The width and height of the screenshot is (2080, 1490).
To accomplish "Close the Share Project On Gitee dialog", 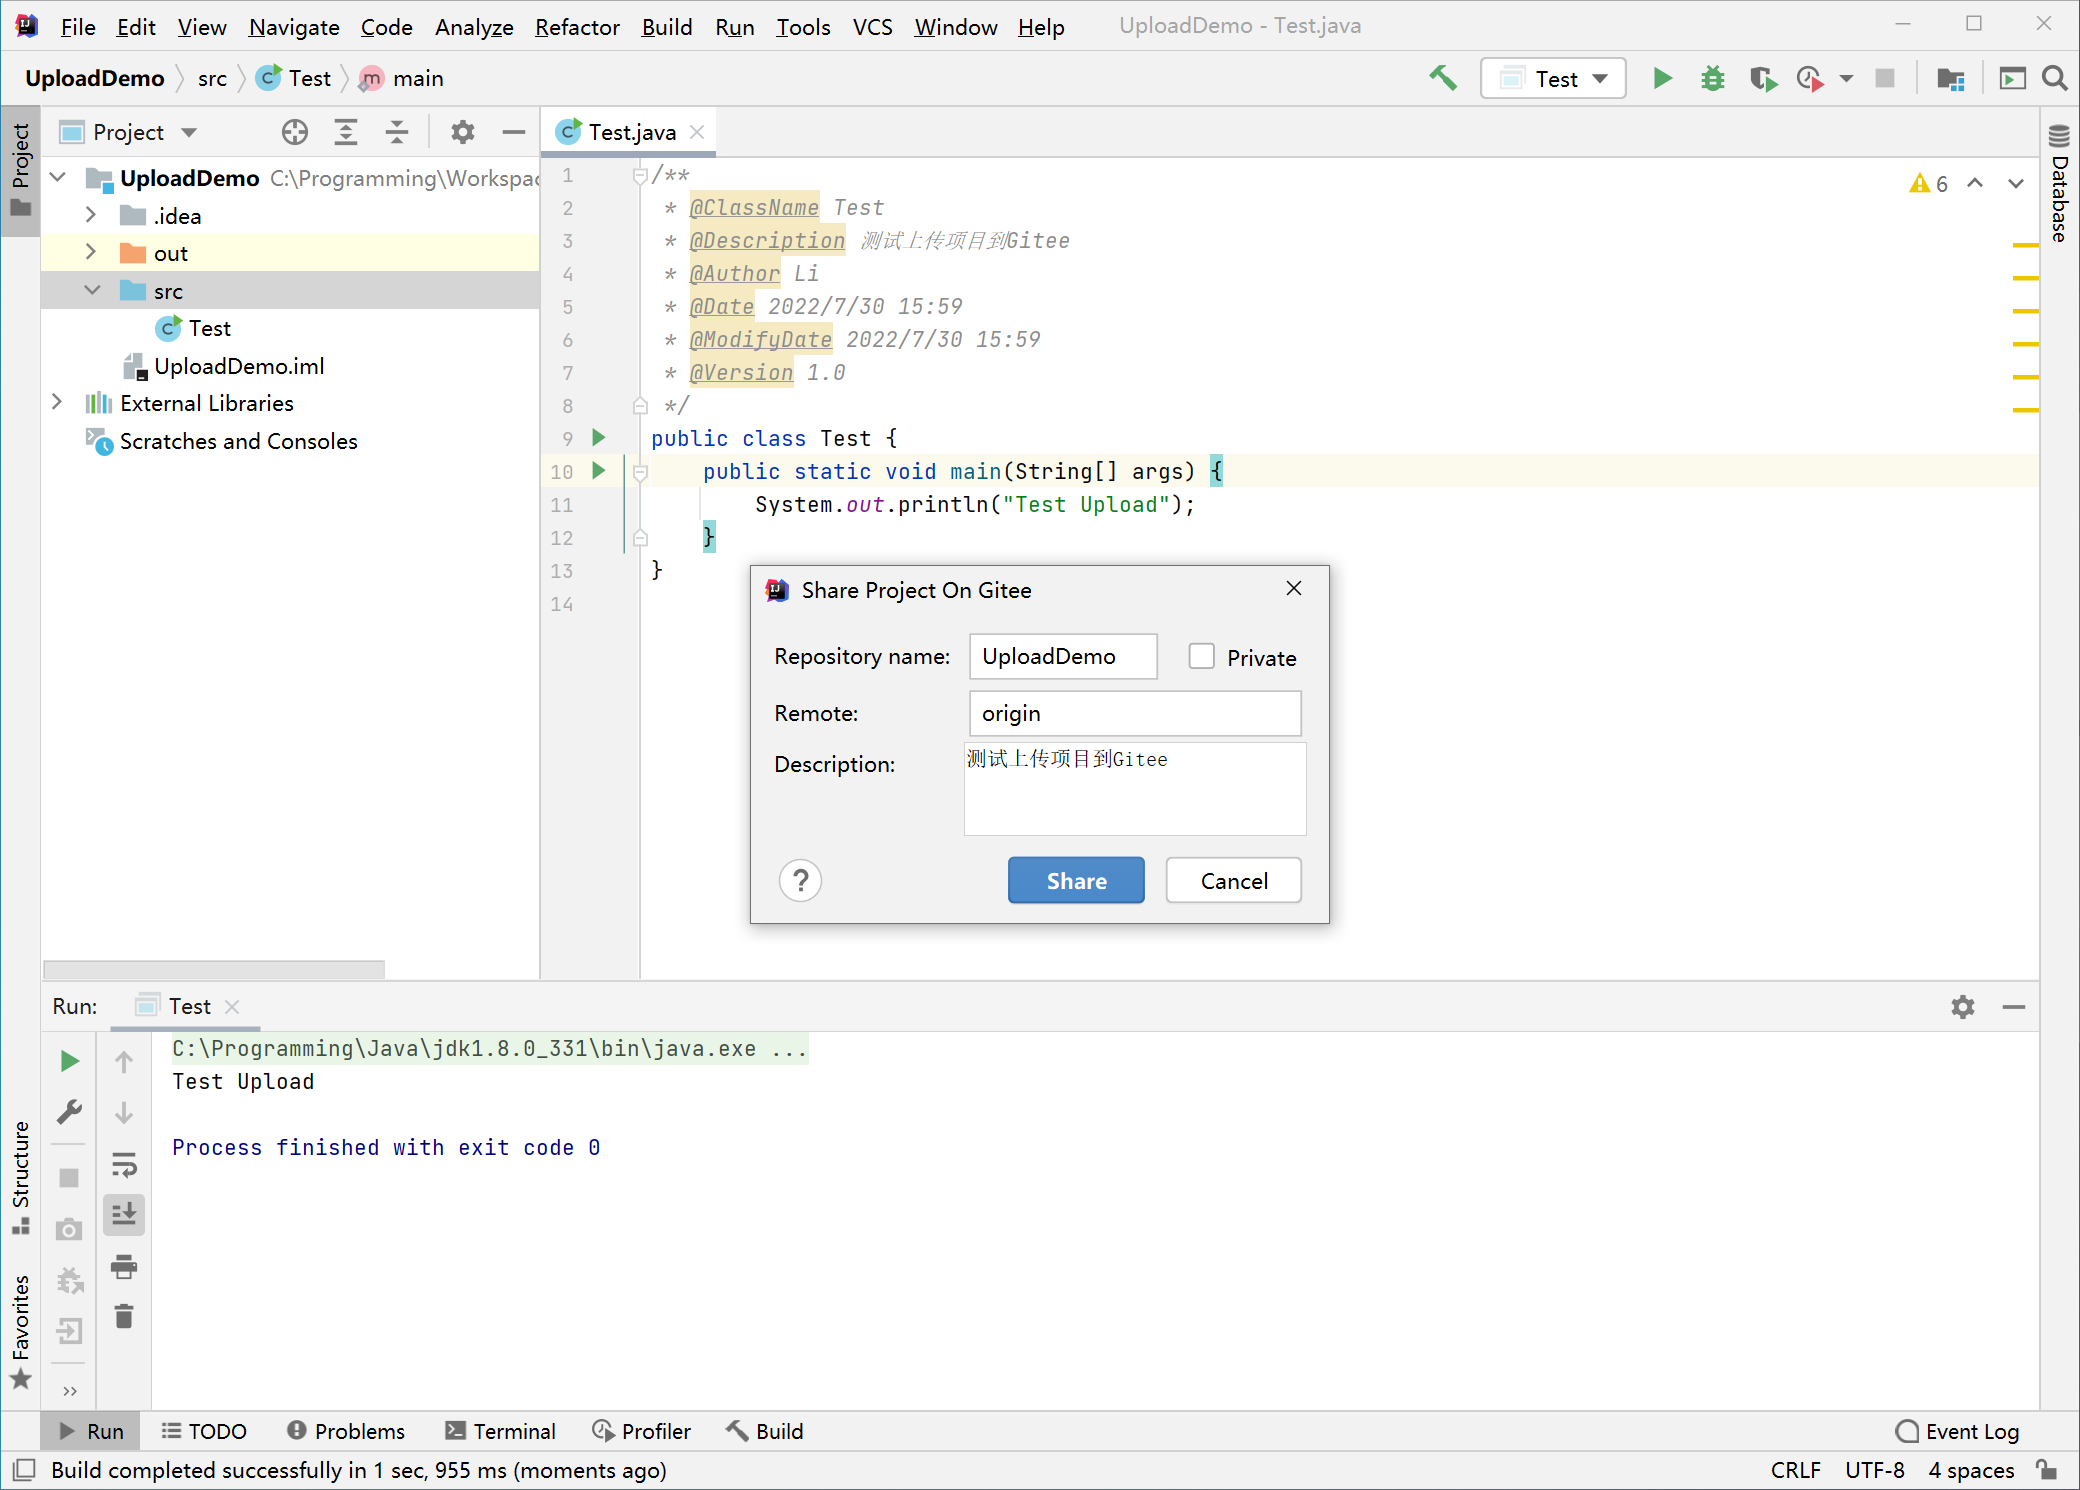I will click(1294, 589).
